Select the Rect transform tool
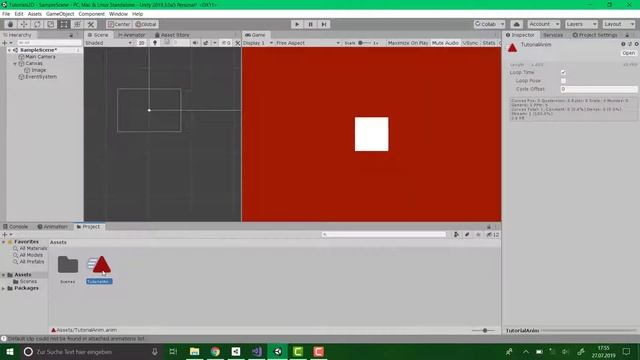This screenshot has height=360, width=640. pos(64,24)
